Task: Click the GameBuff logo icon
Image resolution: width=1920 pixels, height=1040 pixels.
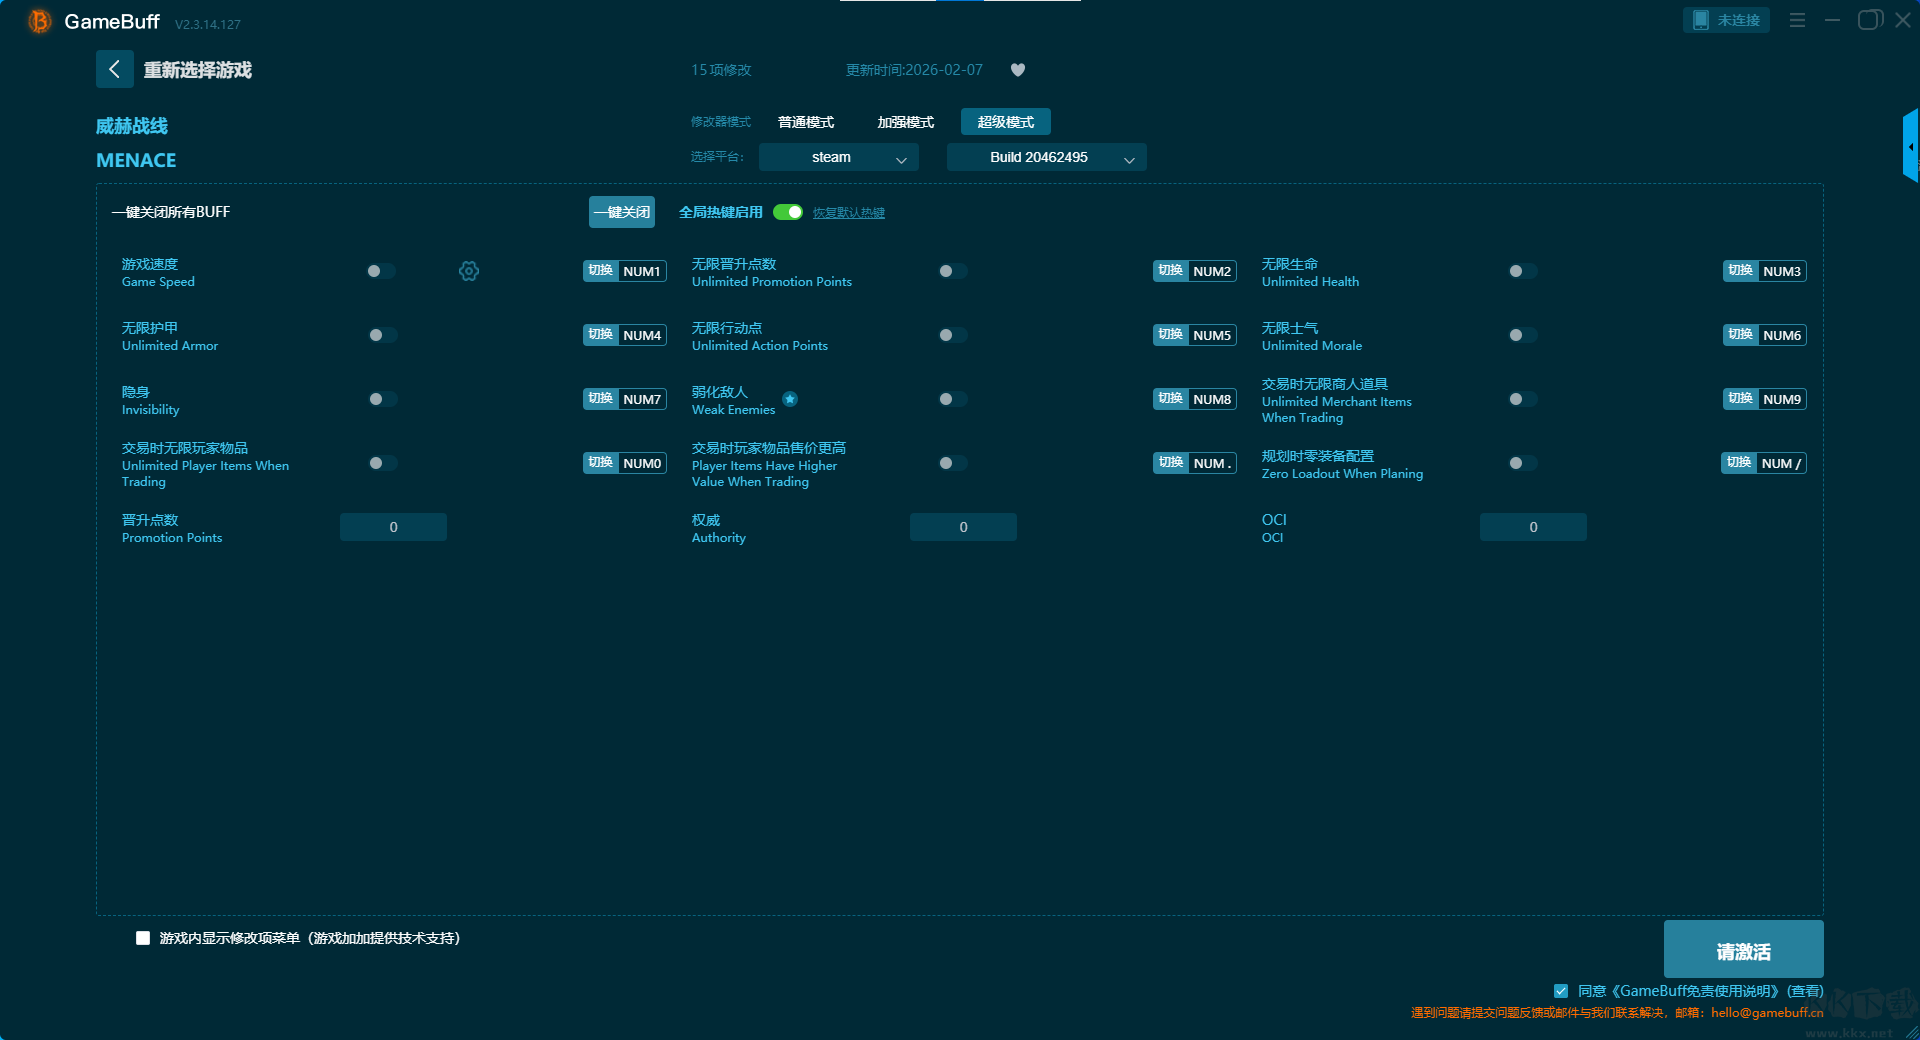Action: click(39, 21)
